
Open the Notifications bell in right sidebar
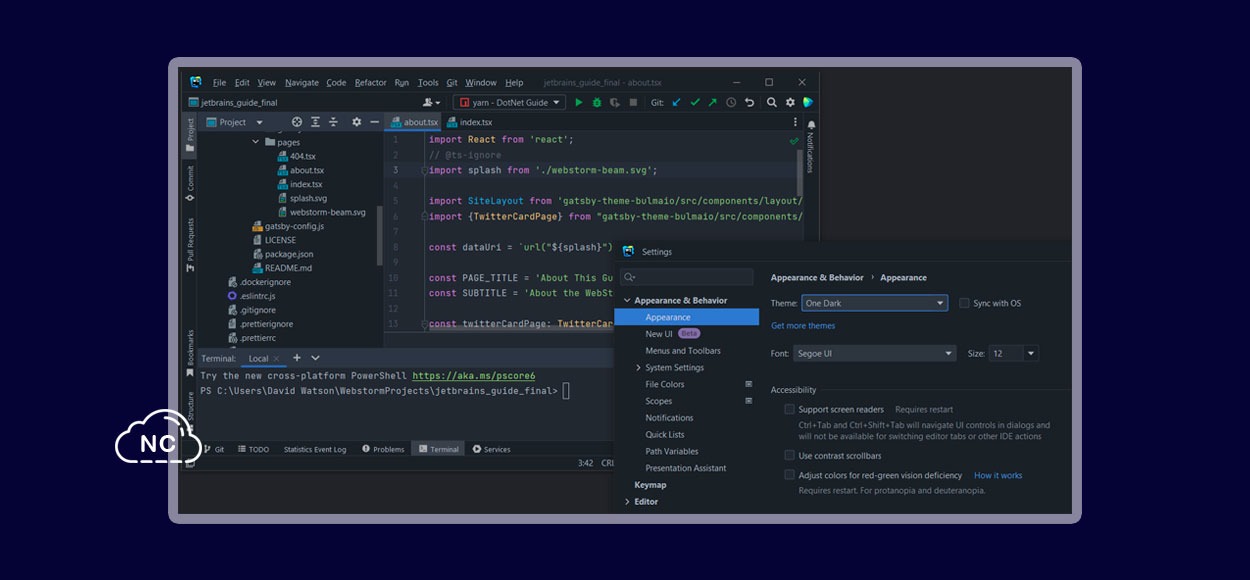pos(811,125)
